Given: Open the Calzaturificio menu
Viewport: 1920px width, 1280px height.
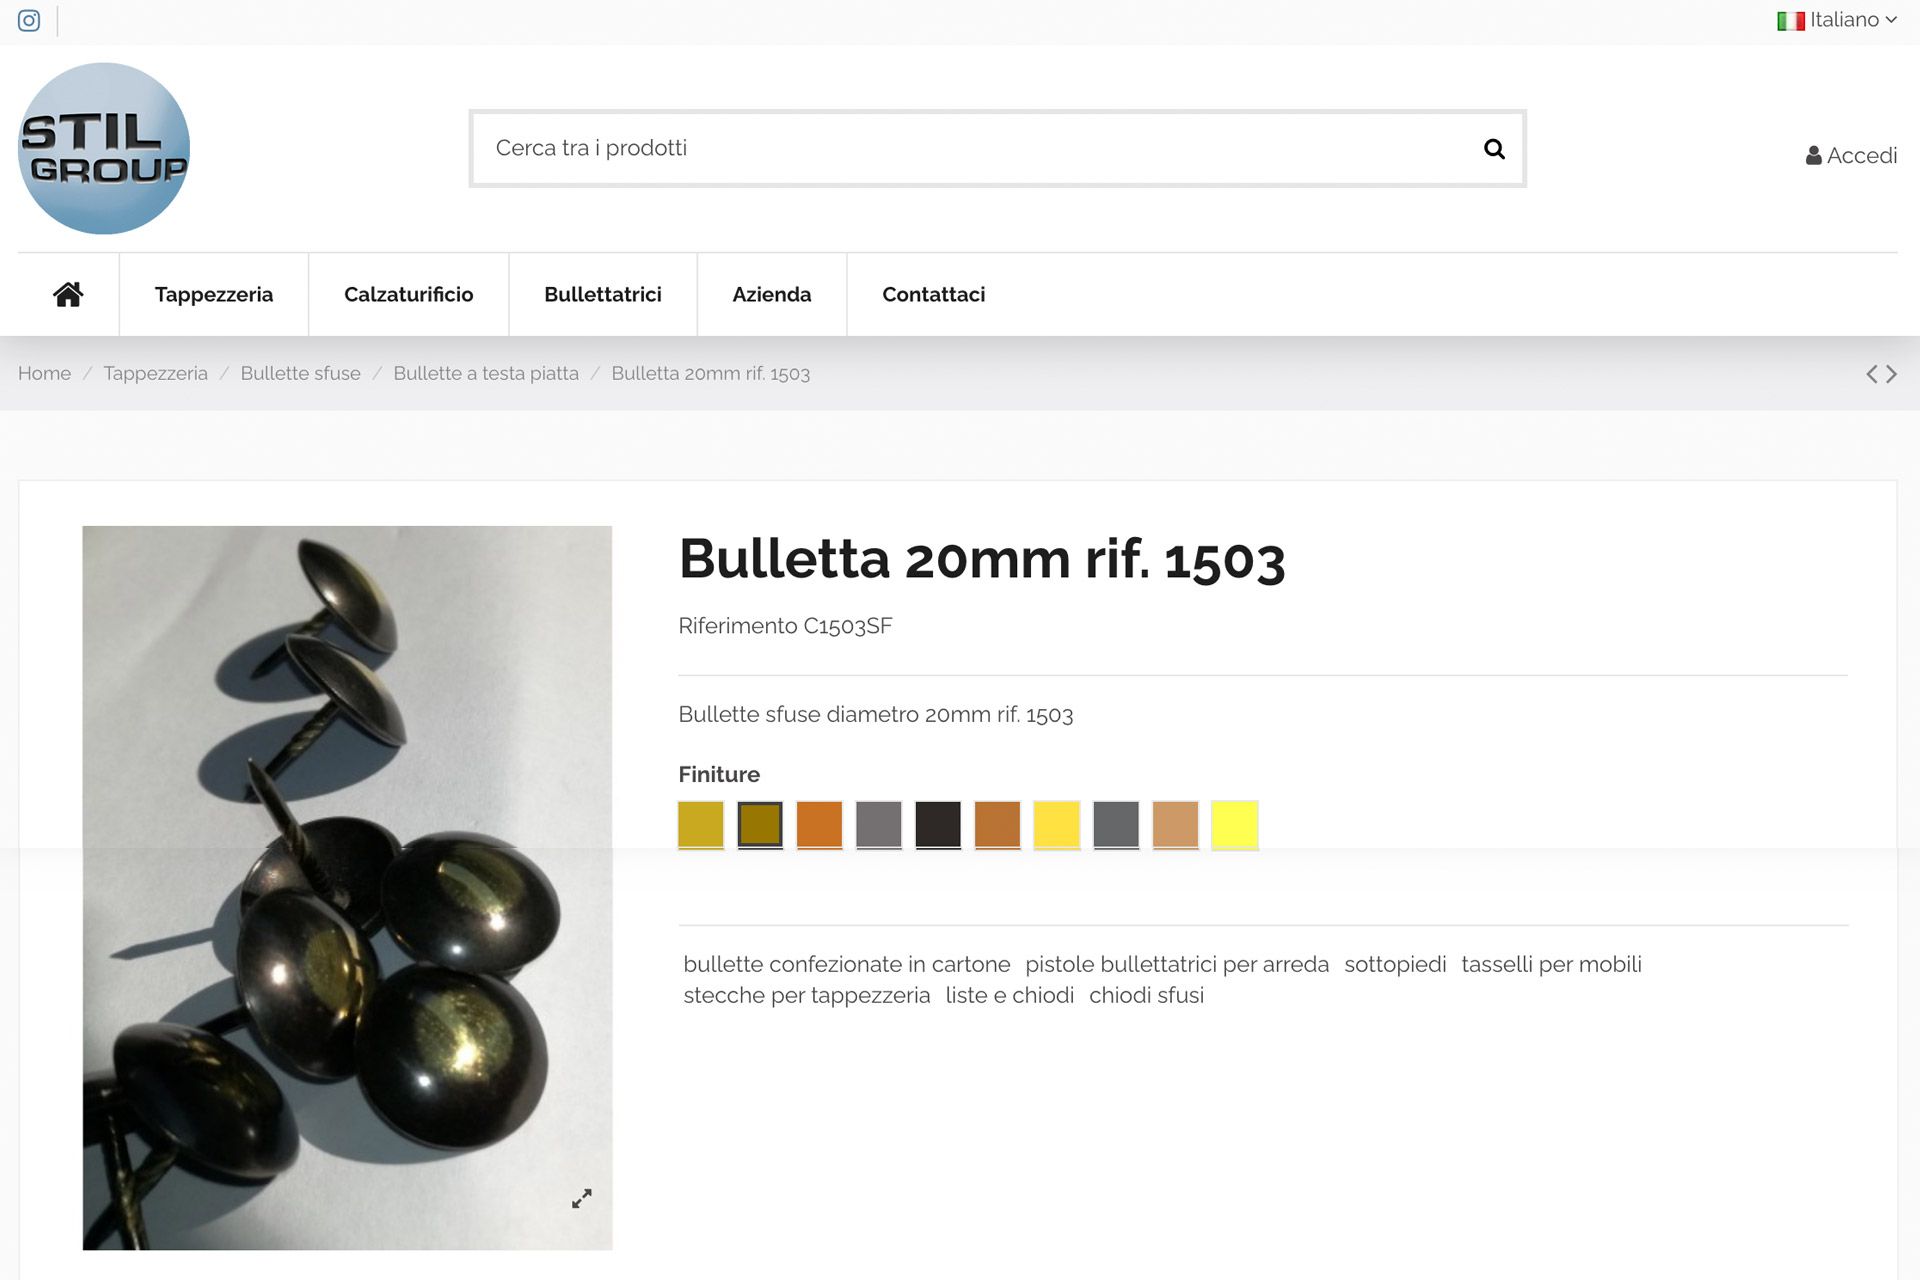Looking at the screenshot, I should (409, 294).
